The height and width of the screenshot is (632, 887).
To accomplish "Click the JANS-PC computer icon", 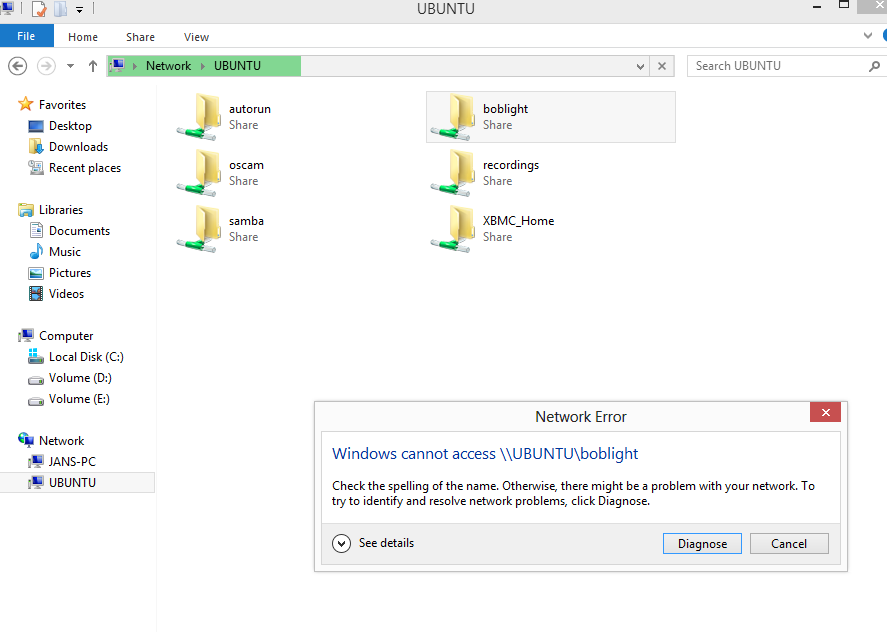I will (x=36, y=461).
